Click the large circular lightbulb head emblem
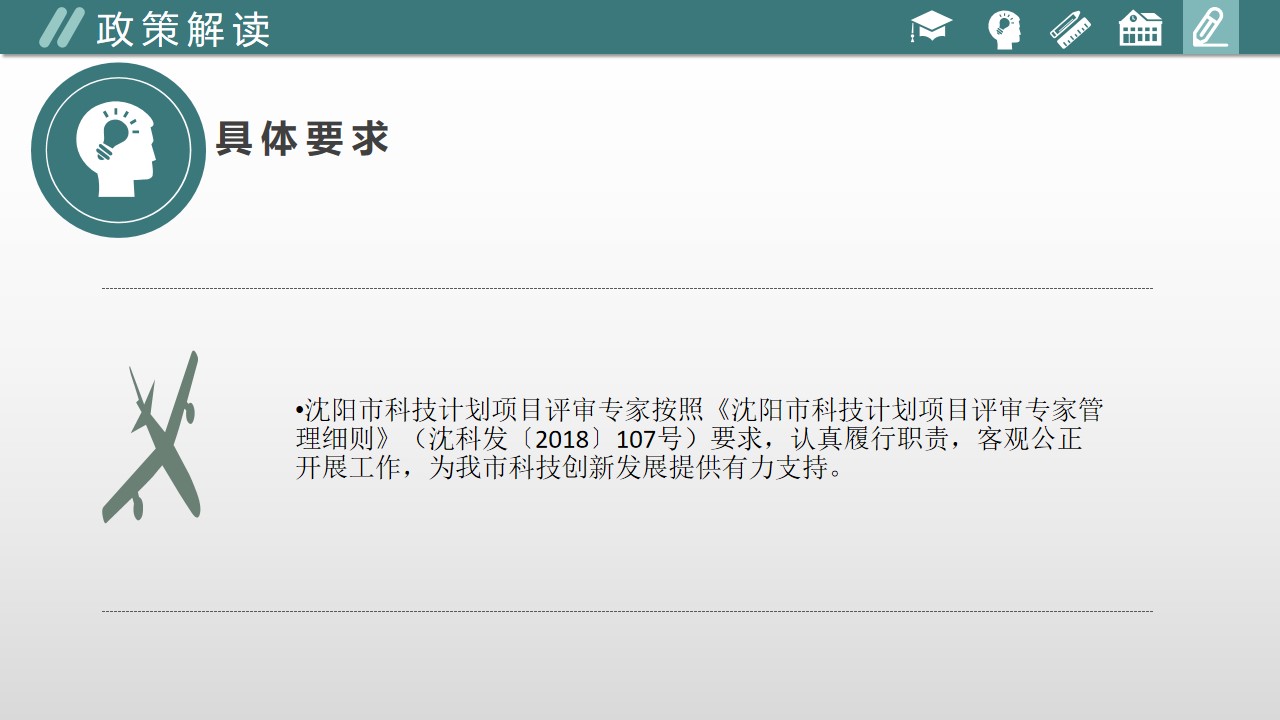Image resolution: width=1280 pixels, height=720 pixels. 118,150
